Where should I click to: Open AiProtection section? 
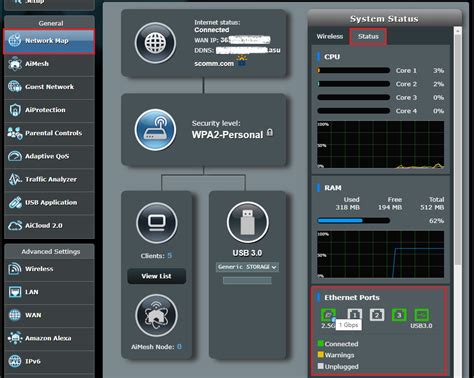(49, 110)
